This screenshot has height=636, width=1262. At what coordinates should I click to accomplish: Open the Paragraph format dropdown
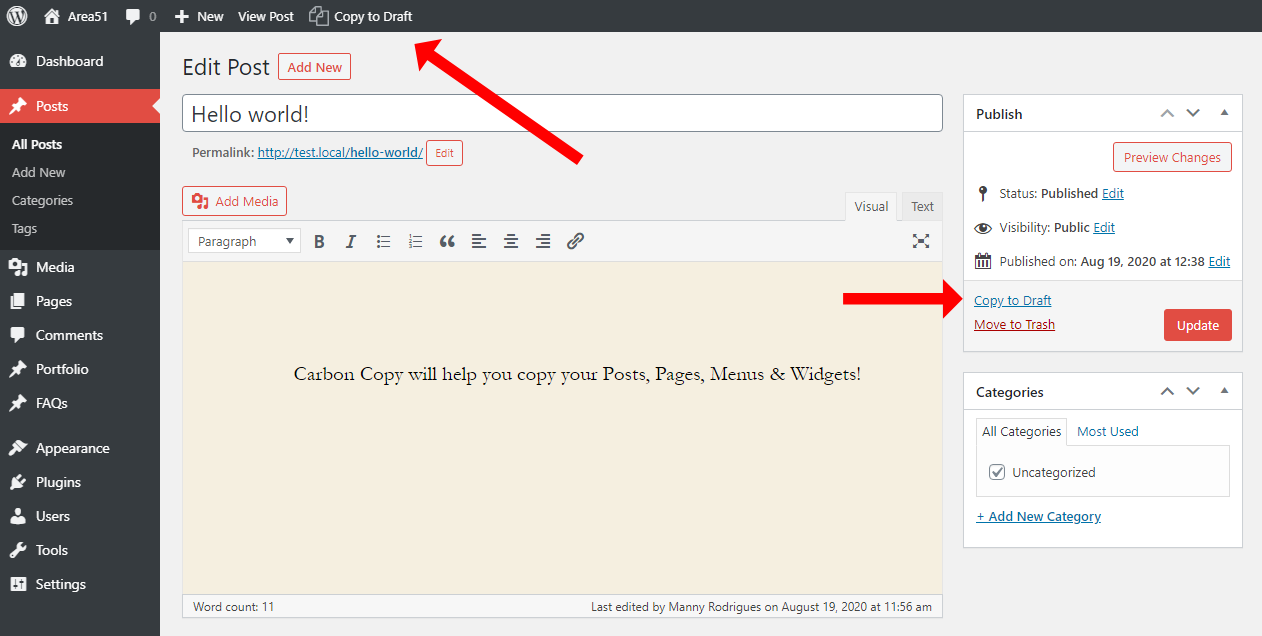[x=245, y=241]
